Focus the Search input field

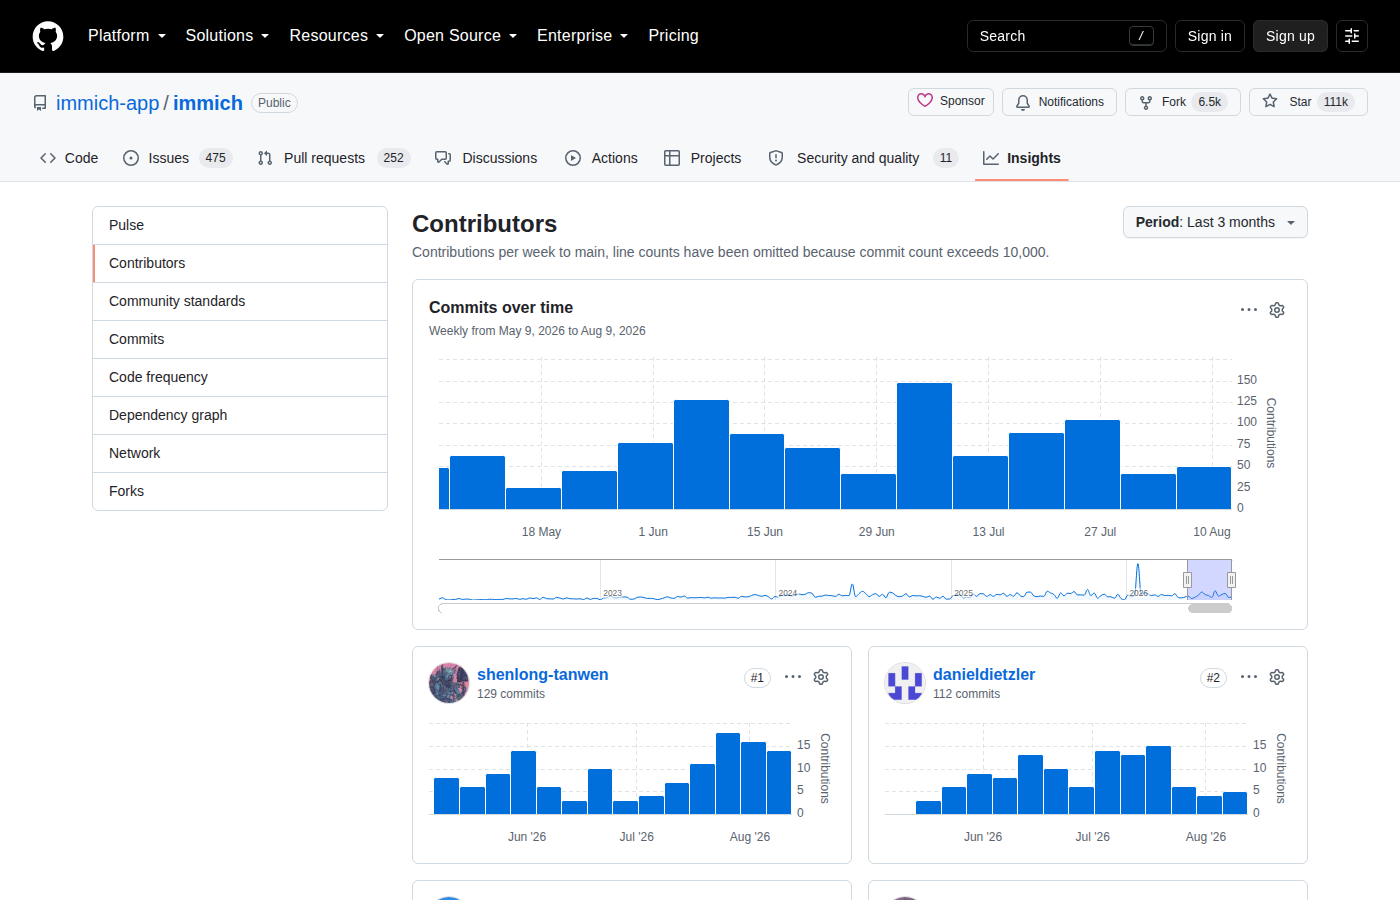pos(1066,36)
